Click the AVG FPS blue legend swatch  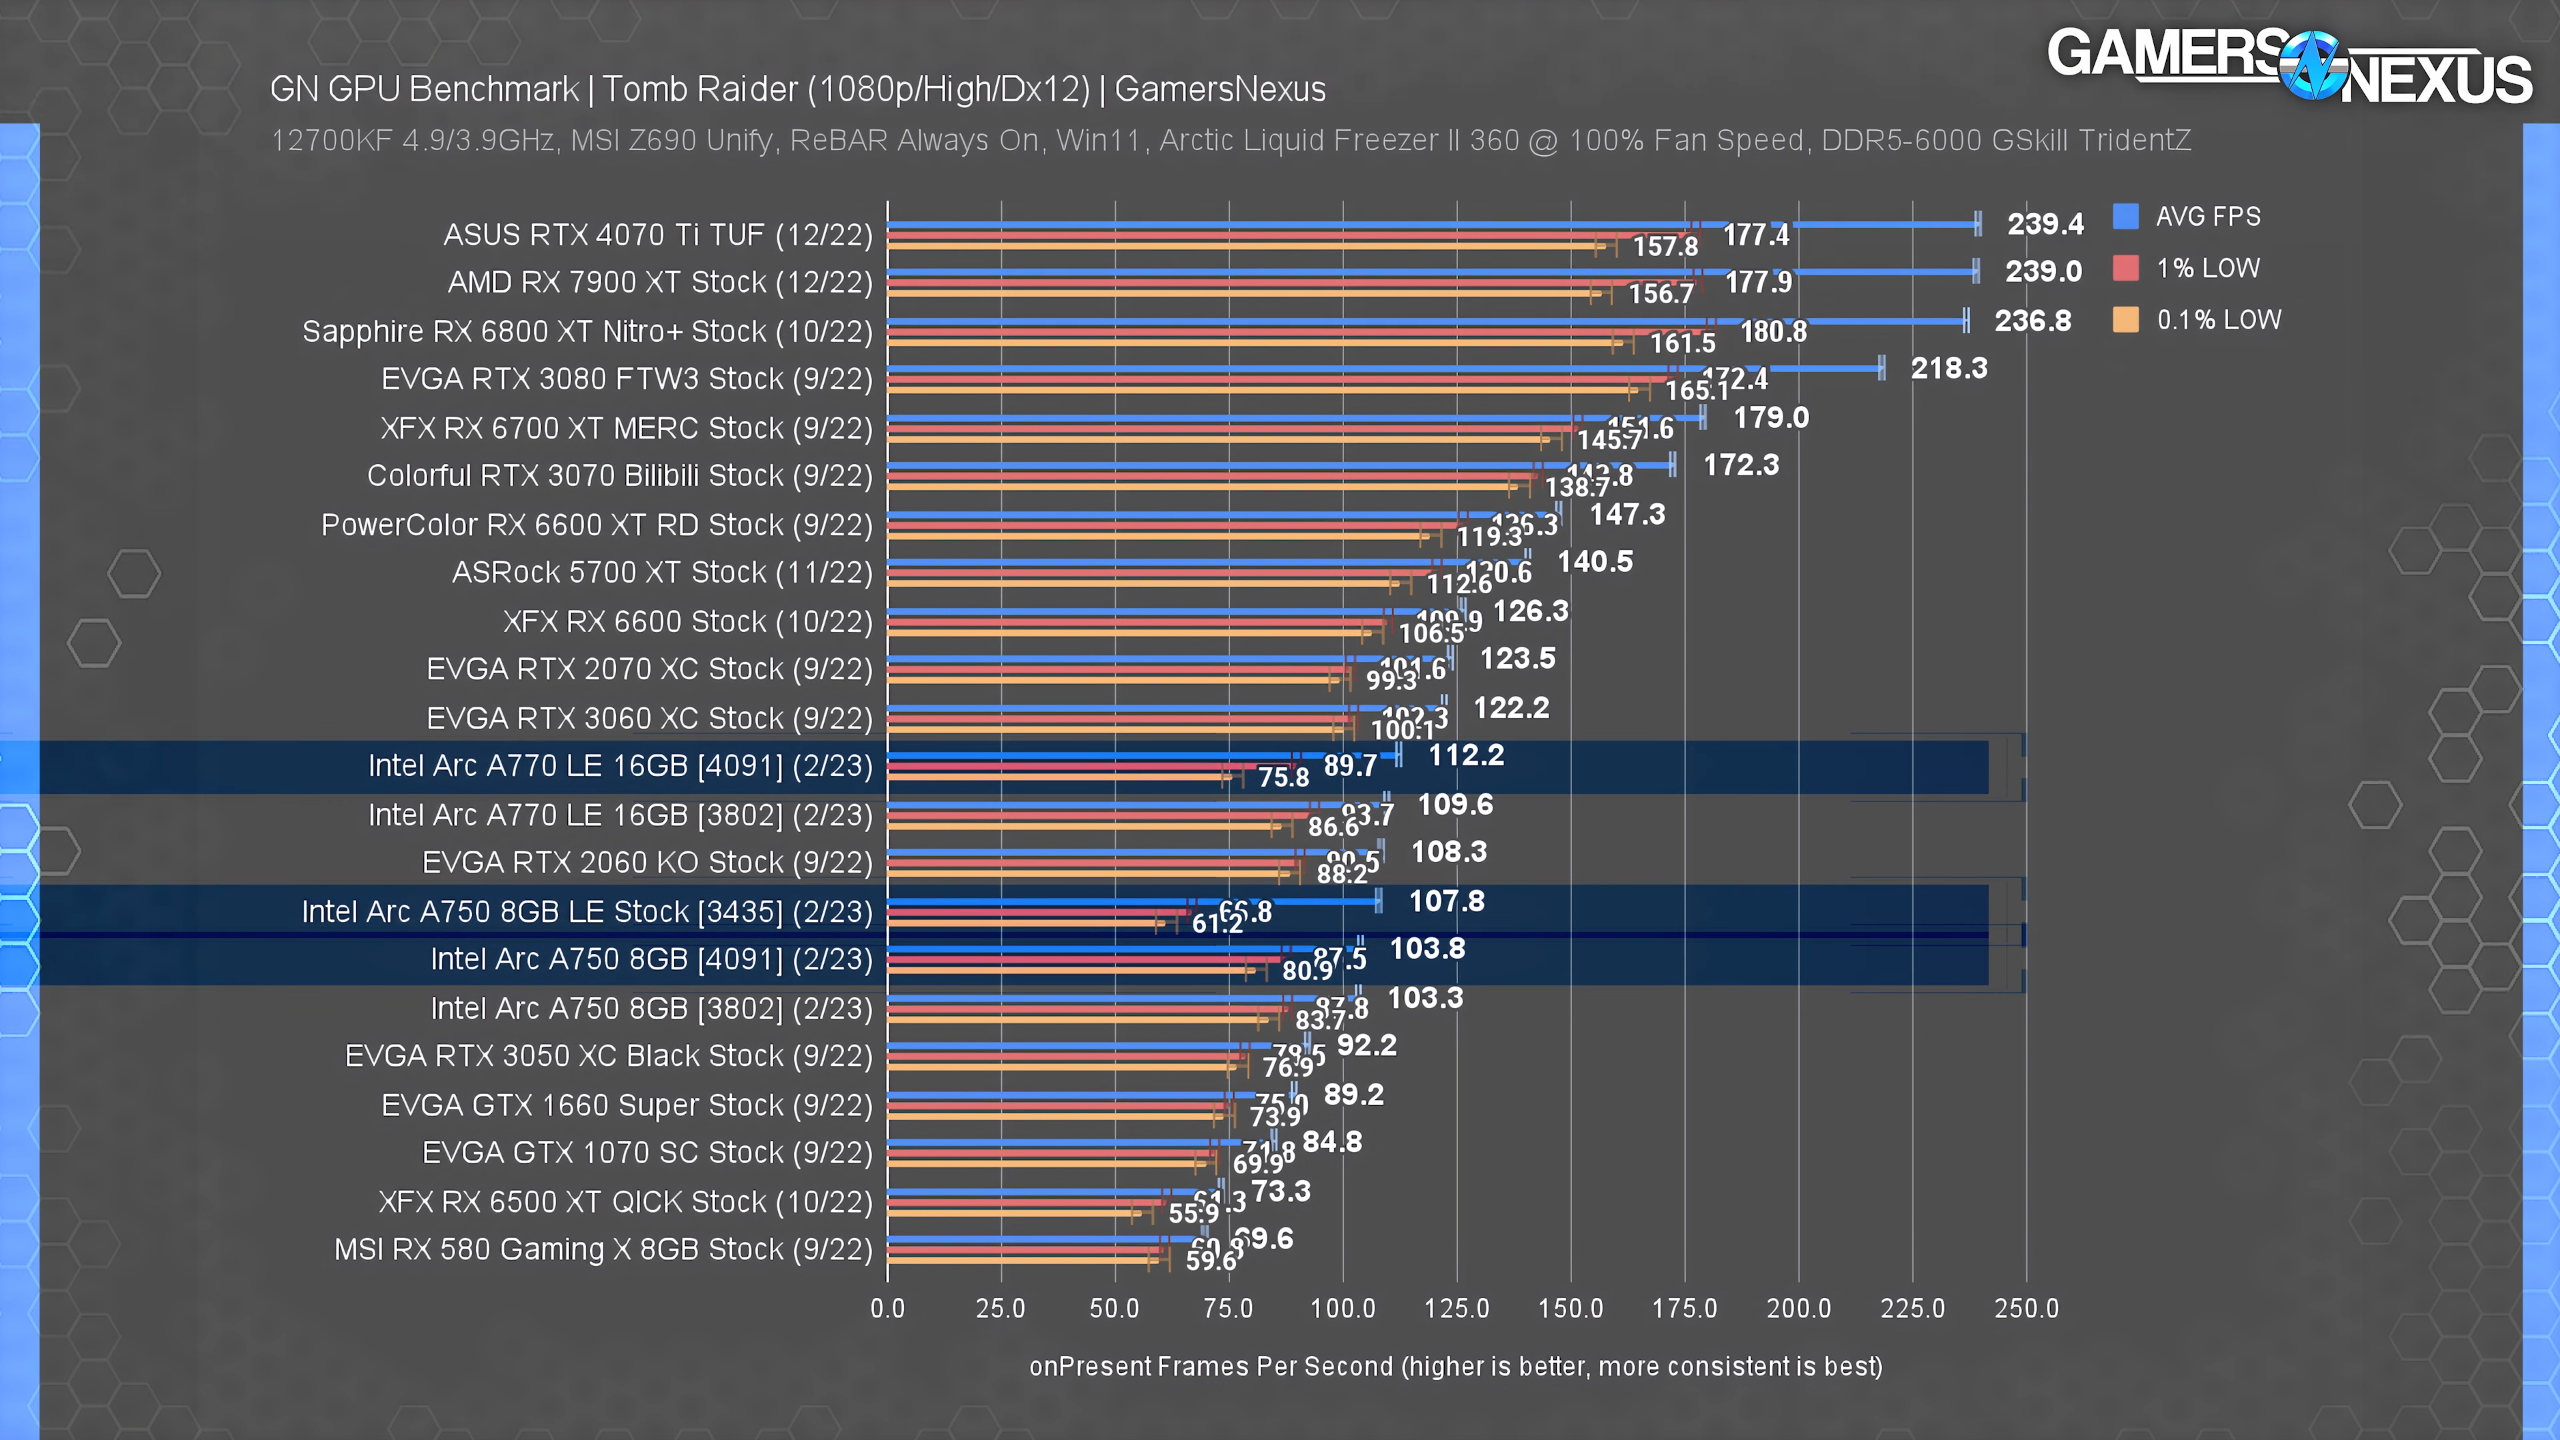click(x=2125, y=216)
